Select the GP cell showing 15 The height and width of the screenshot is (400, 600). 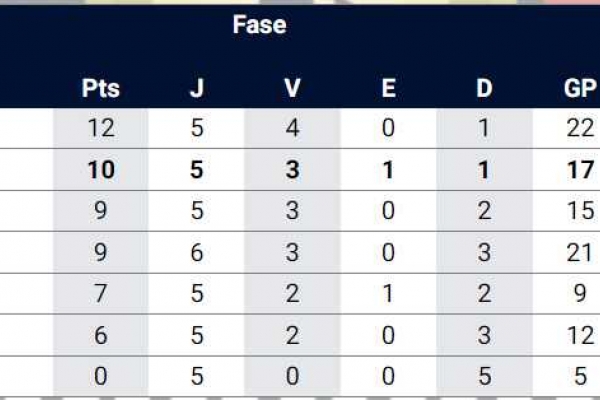click(580, 211)
